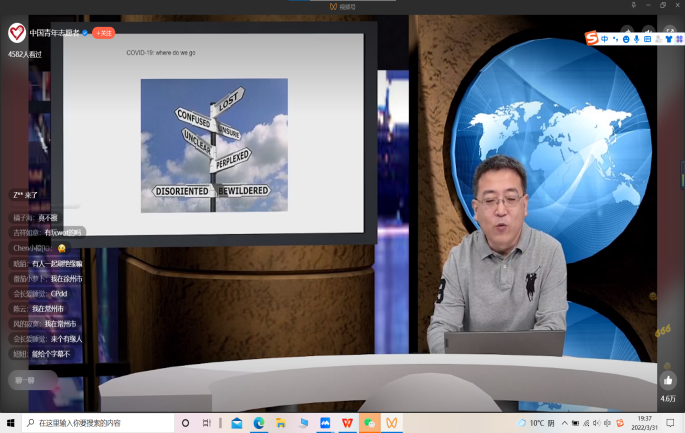
Task: Click the thumbs-up like button
Action: [667, 380]
